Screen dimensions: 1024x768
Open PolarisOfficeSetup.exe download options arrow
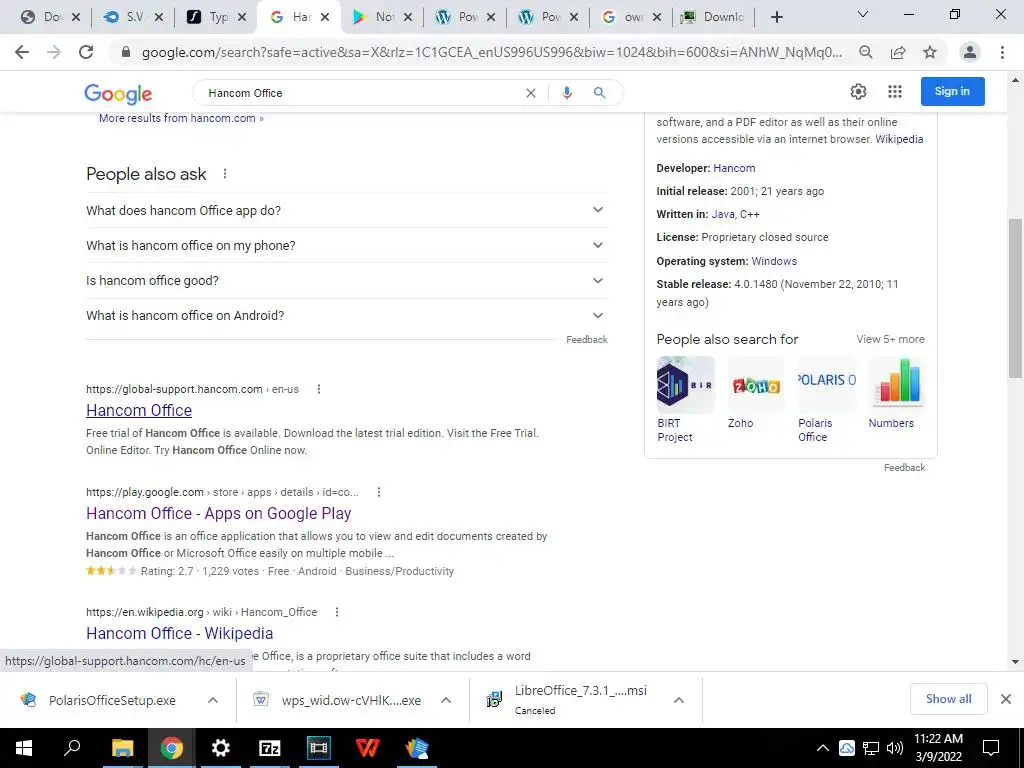tap(213, 700)
